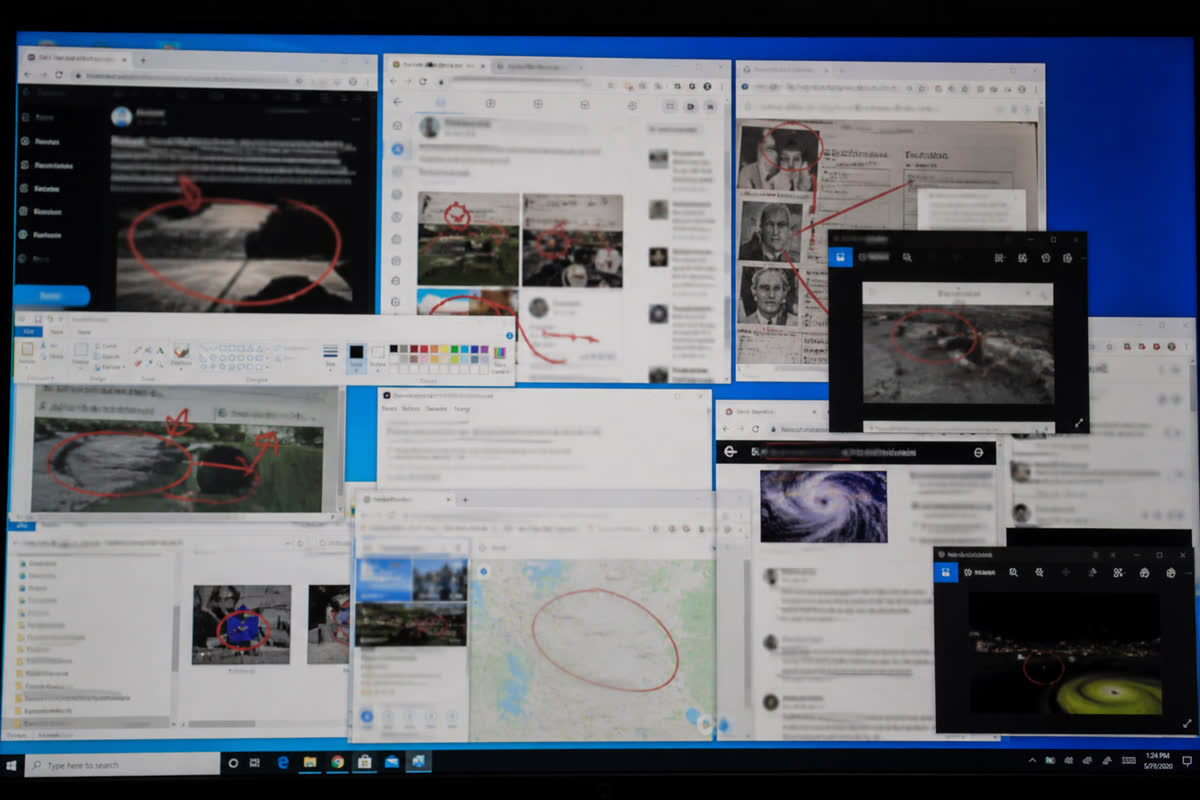Open File Explorer from the taskbar

coord(310,763)
